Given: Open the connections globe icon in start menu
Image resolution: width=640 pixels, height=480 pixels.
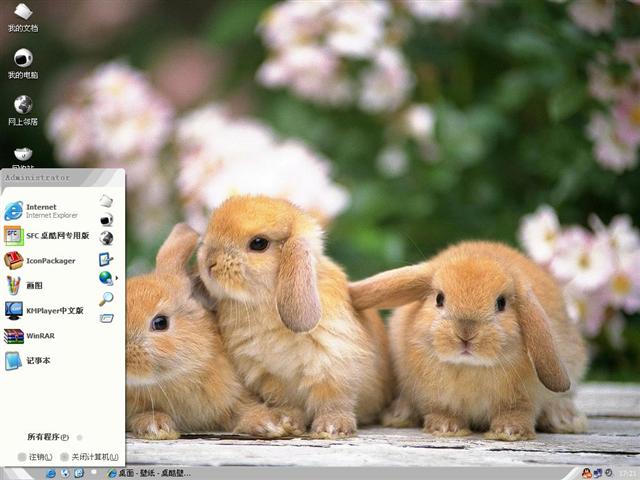Looking at the screenshot, I should click(106, 278).
